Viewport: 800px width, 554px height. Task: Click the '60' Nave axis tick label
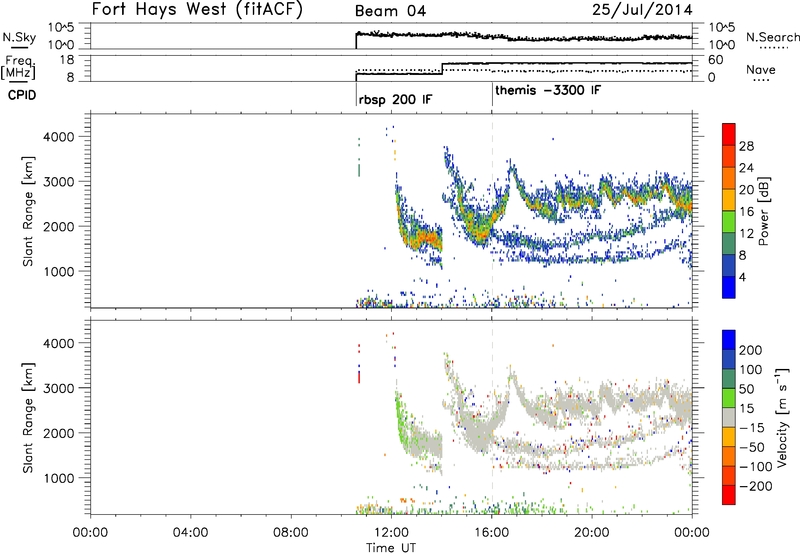[716, 60]
